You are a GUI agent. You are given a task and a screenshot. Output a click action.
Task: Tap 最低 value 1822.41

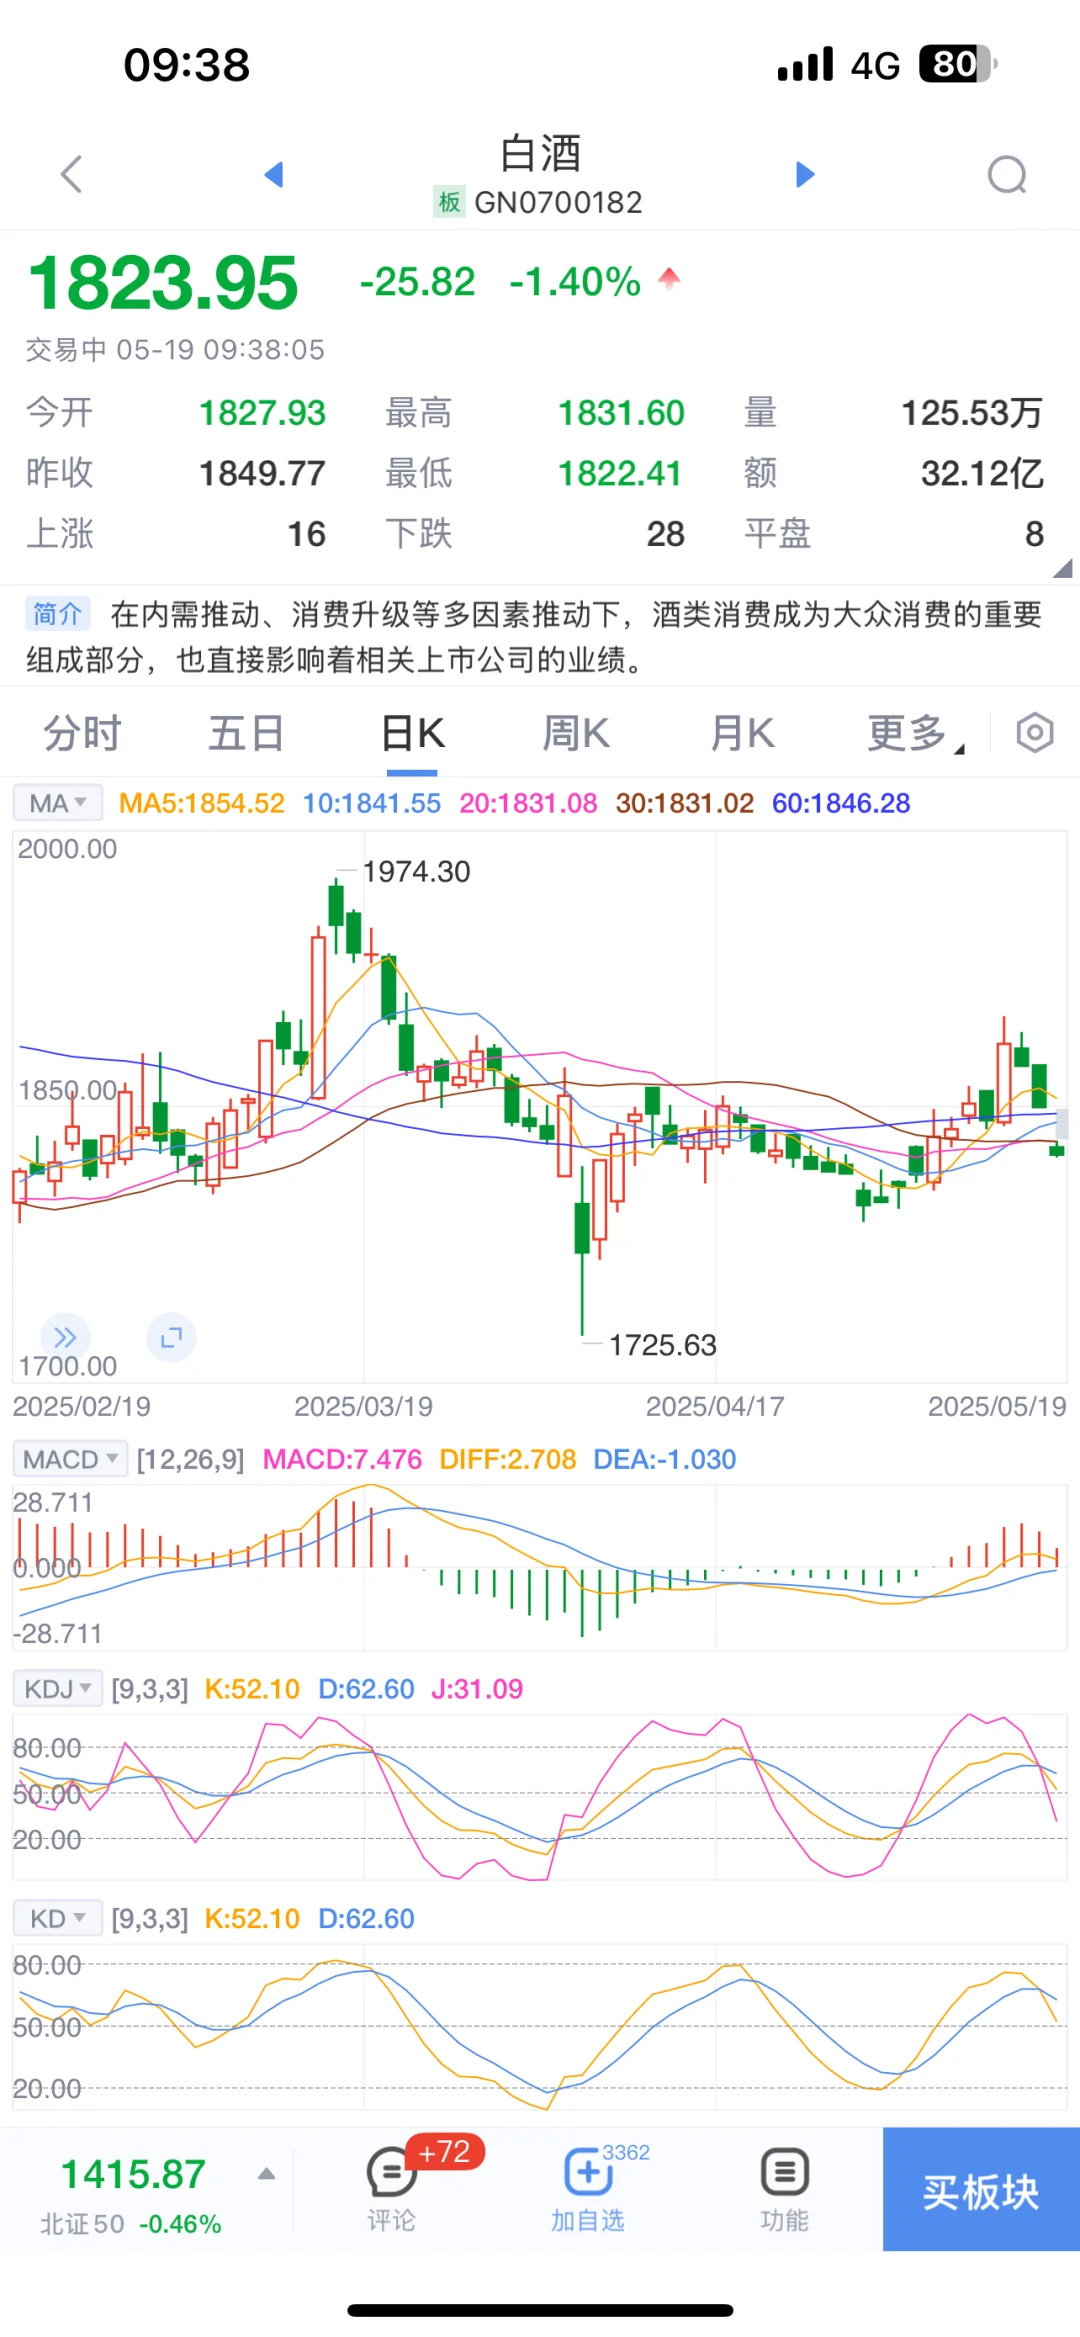coord(620,473)
